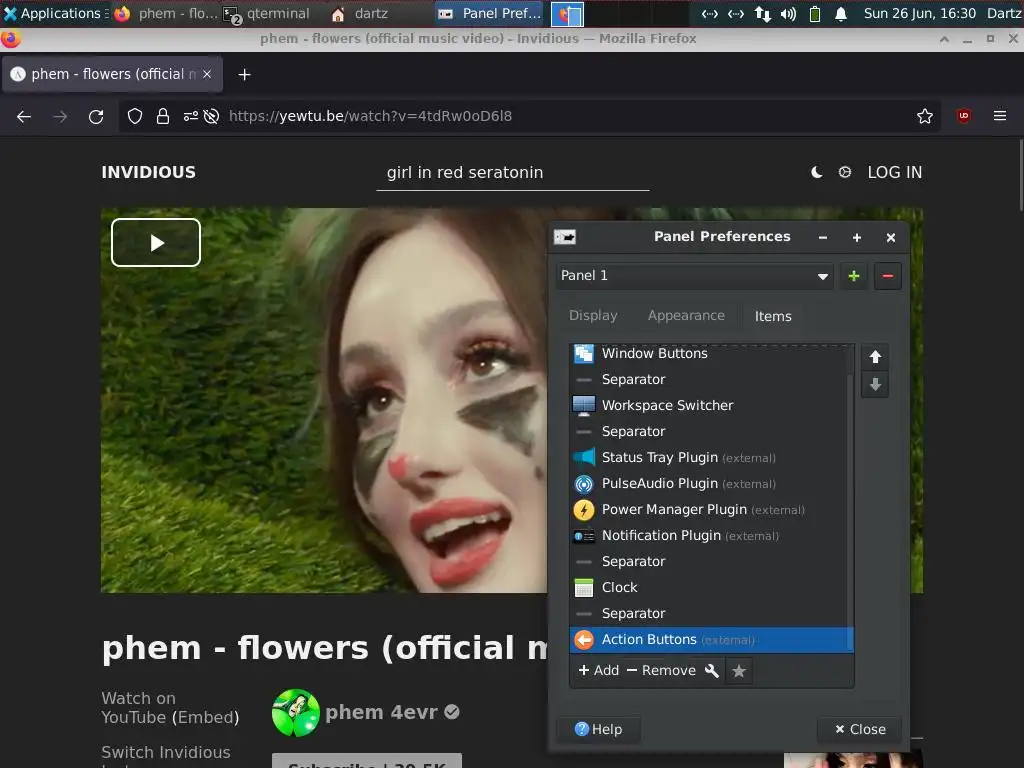Go back one page in Firefox

(24, 116)
